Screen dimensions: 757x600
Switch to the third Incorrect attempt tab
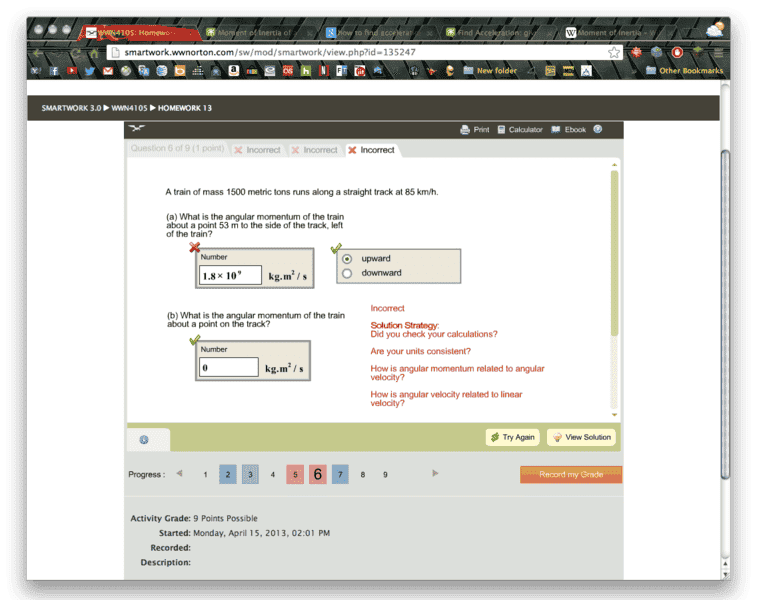coord(371,150)
